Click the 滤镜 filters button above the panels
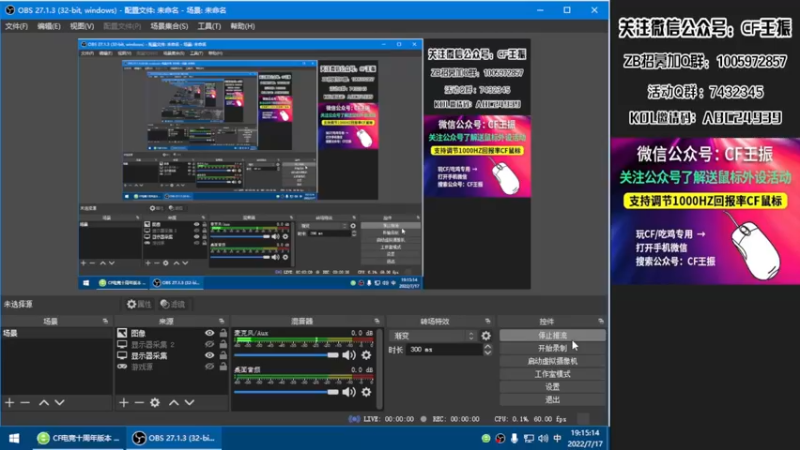800x450 pixels. [172, 304]
